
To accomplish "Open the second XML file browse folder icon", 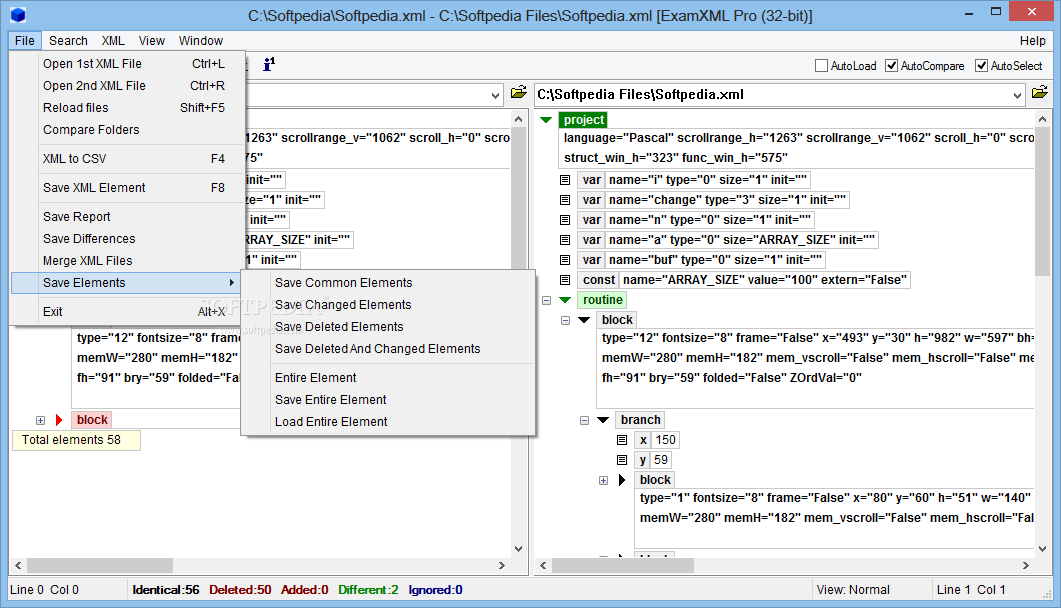I will coord(1039,93).
